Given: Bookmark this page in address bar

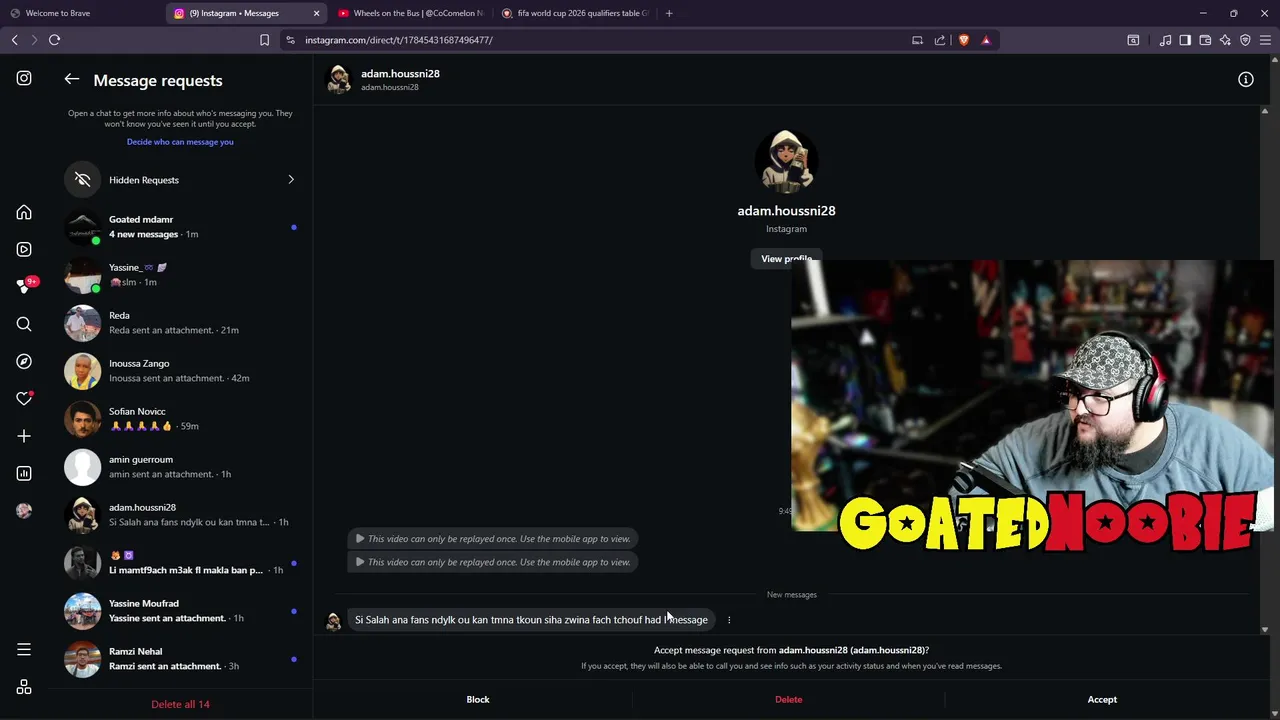Looking at the screenshot, I should (264, 40).
